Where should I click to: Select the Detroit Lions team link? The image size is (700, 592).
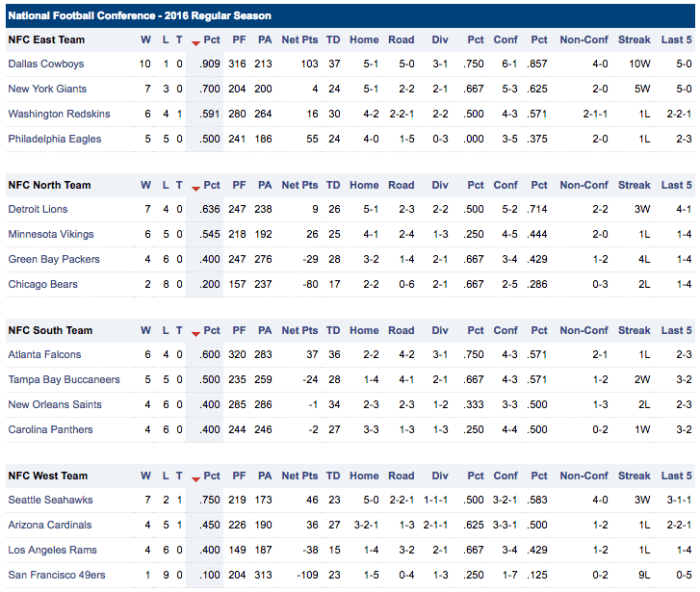38,209
